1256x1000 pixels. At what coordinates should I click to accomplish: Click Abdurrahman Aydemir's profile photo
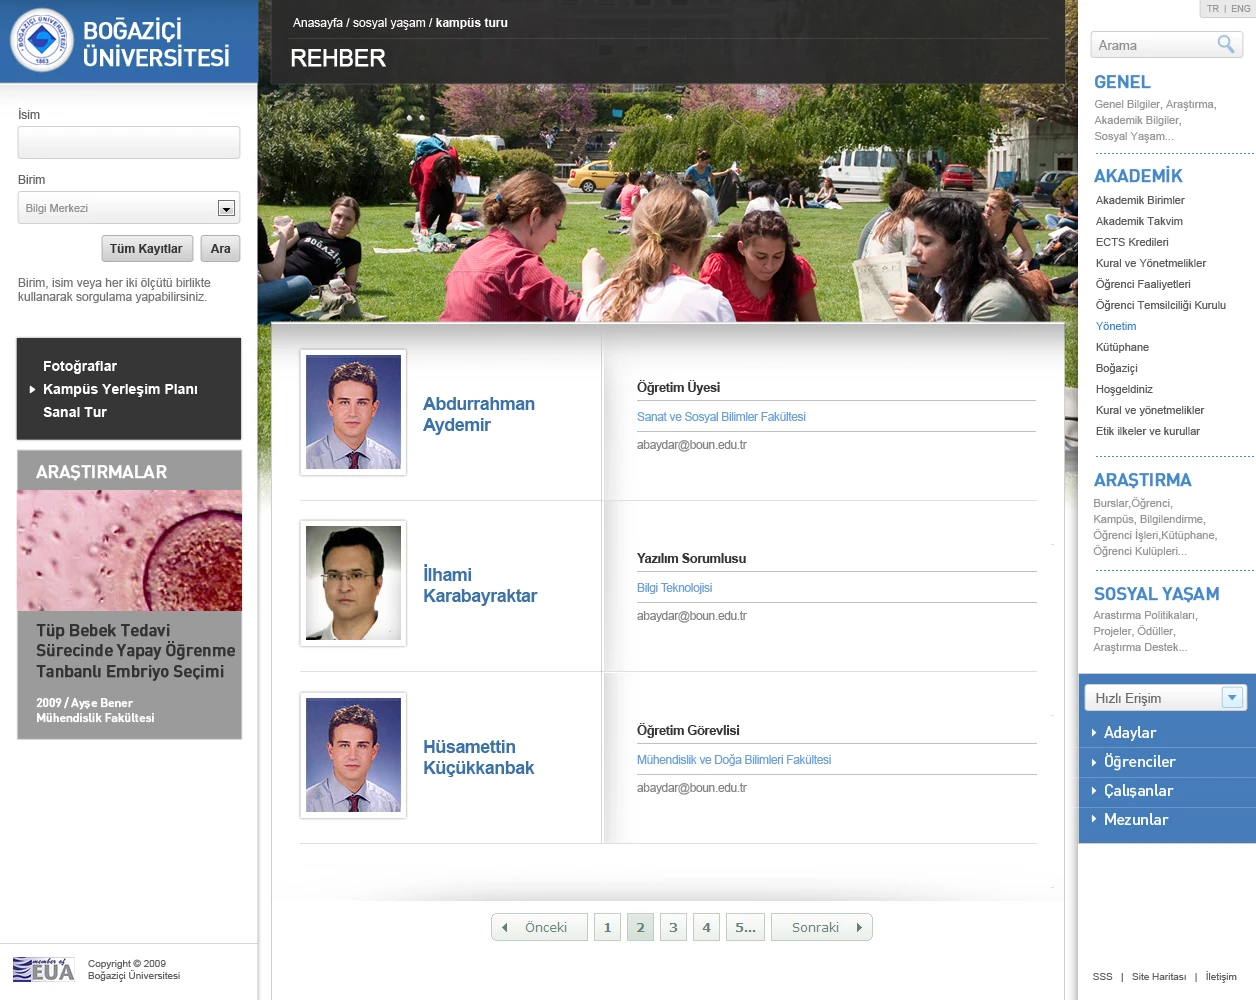coord(353,412)
